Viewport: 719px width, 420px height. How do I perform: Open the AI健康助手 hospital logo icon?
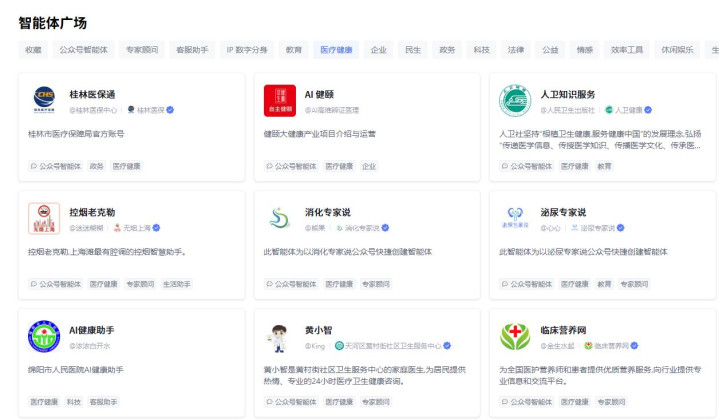44,337
